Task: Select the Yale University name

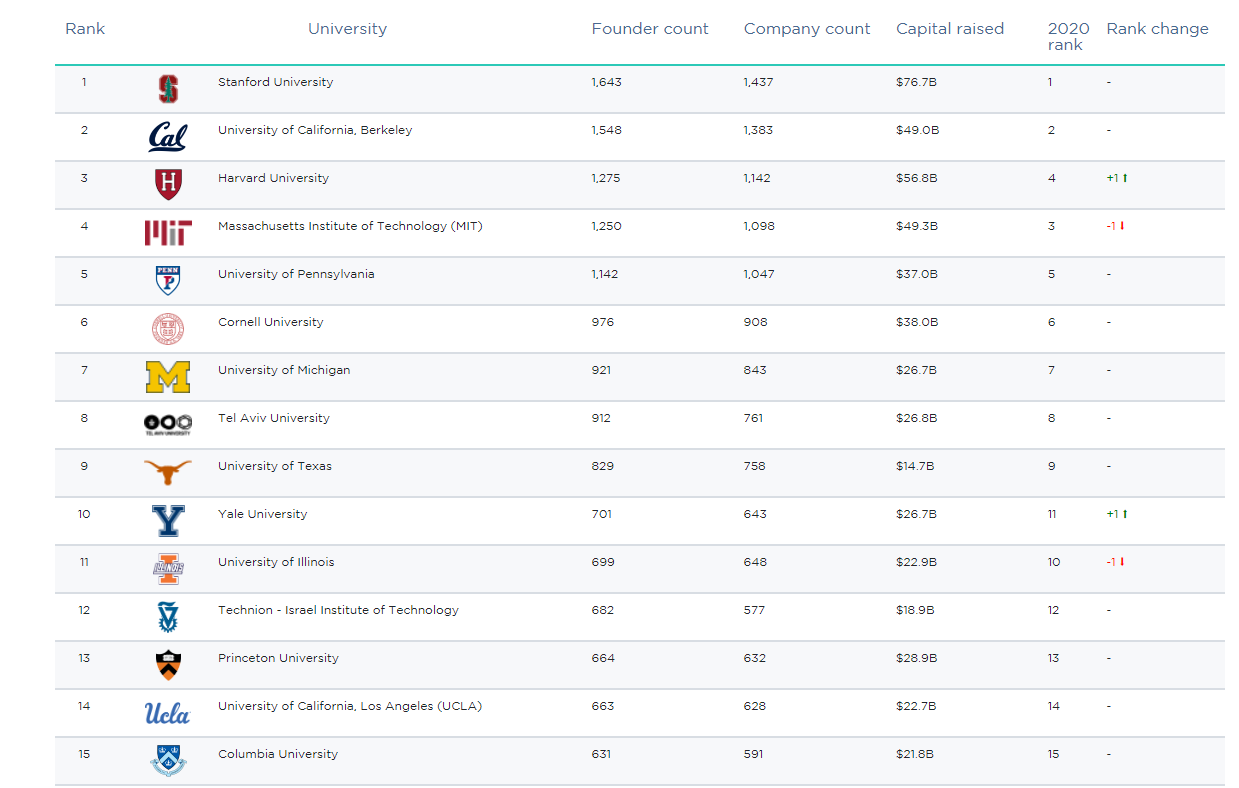Action: pyautogui.click(x=263, y=514)
